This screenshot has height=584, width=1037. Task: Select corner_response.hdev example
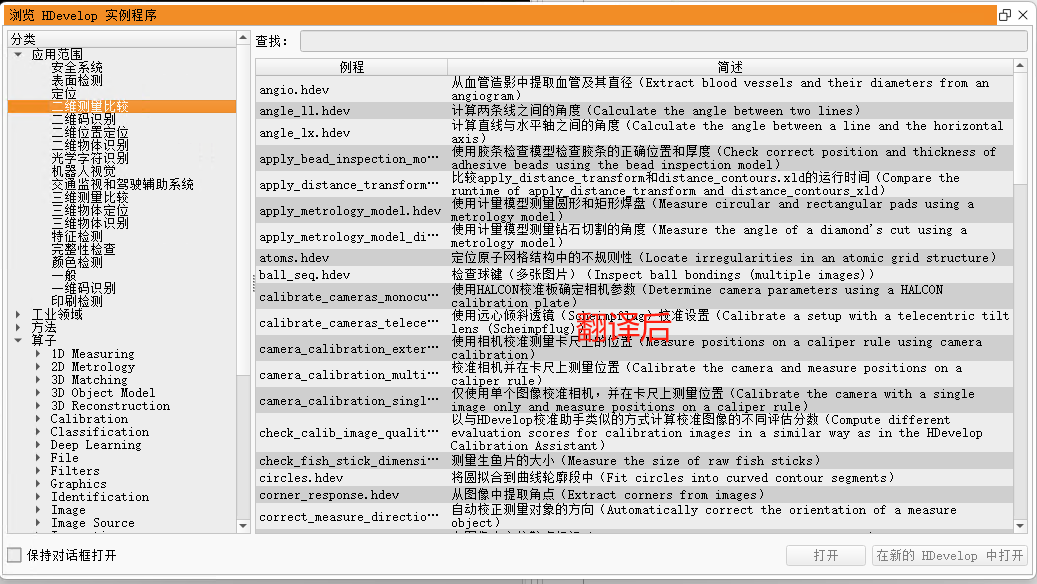click(x=329, y=495)
